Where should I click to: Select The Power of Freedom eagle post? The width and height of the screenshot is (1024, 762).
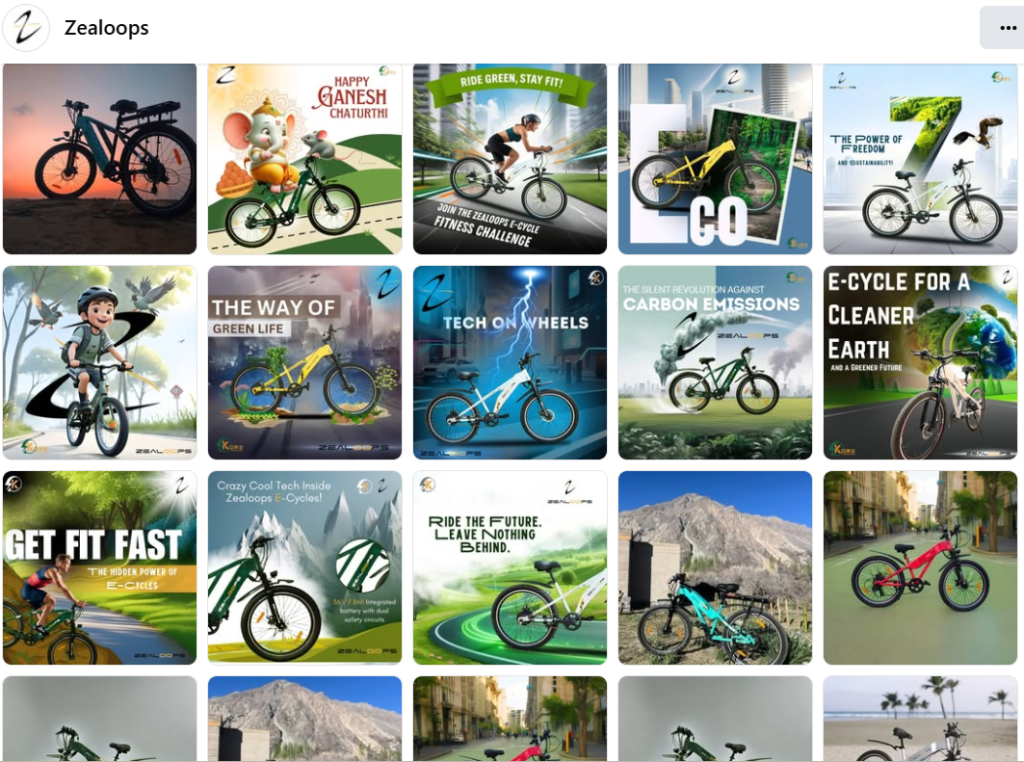point(920,159)
